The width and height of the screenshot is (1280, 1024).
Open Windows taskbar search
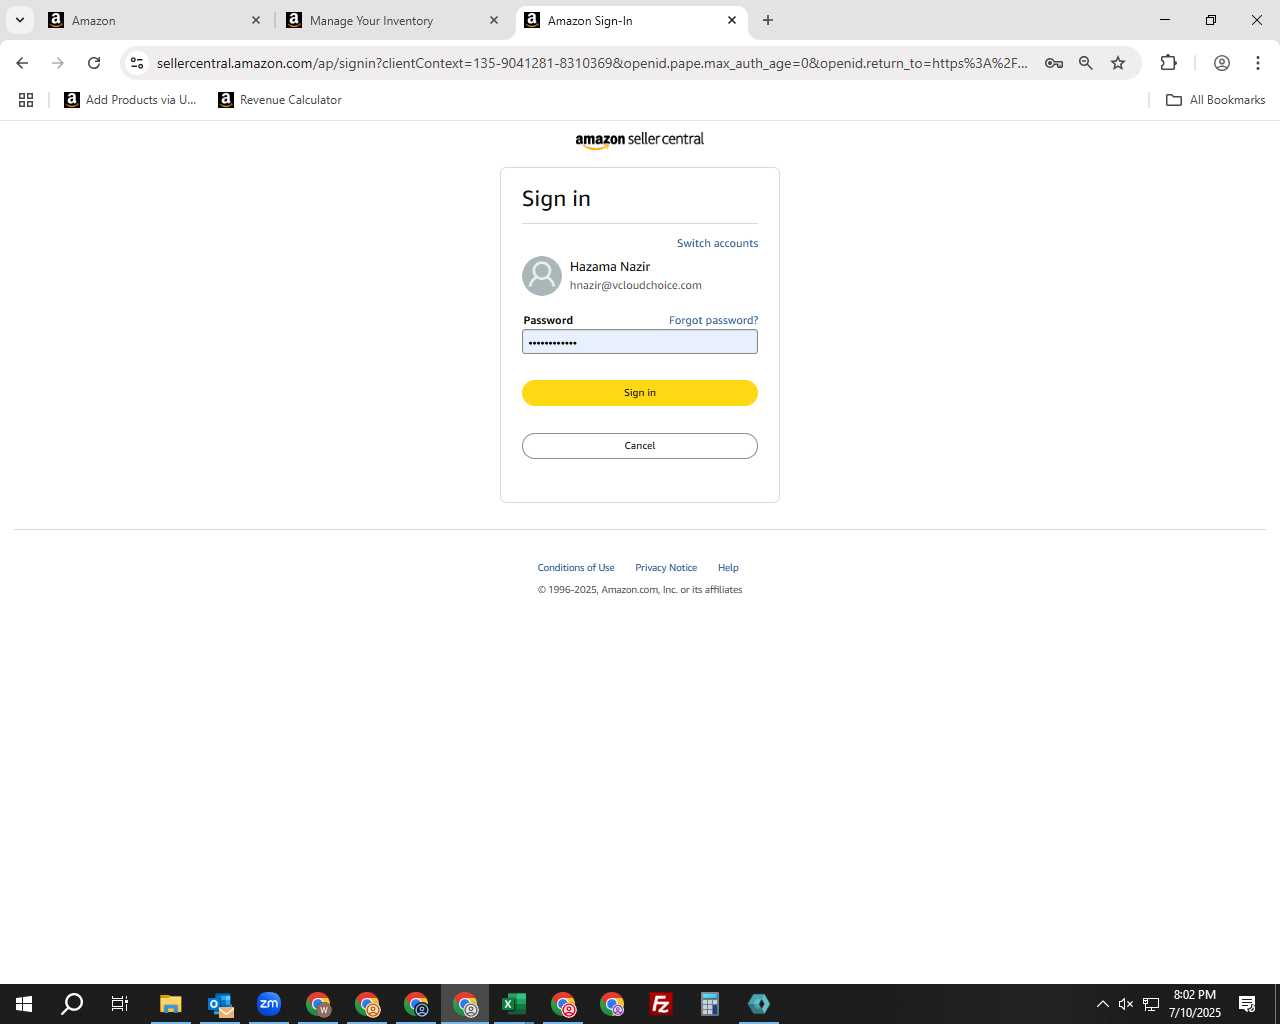(x=72, y=1004)
